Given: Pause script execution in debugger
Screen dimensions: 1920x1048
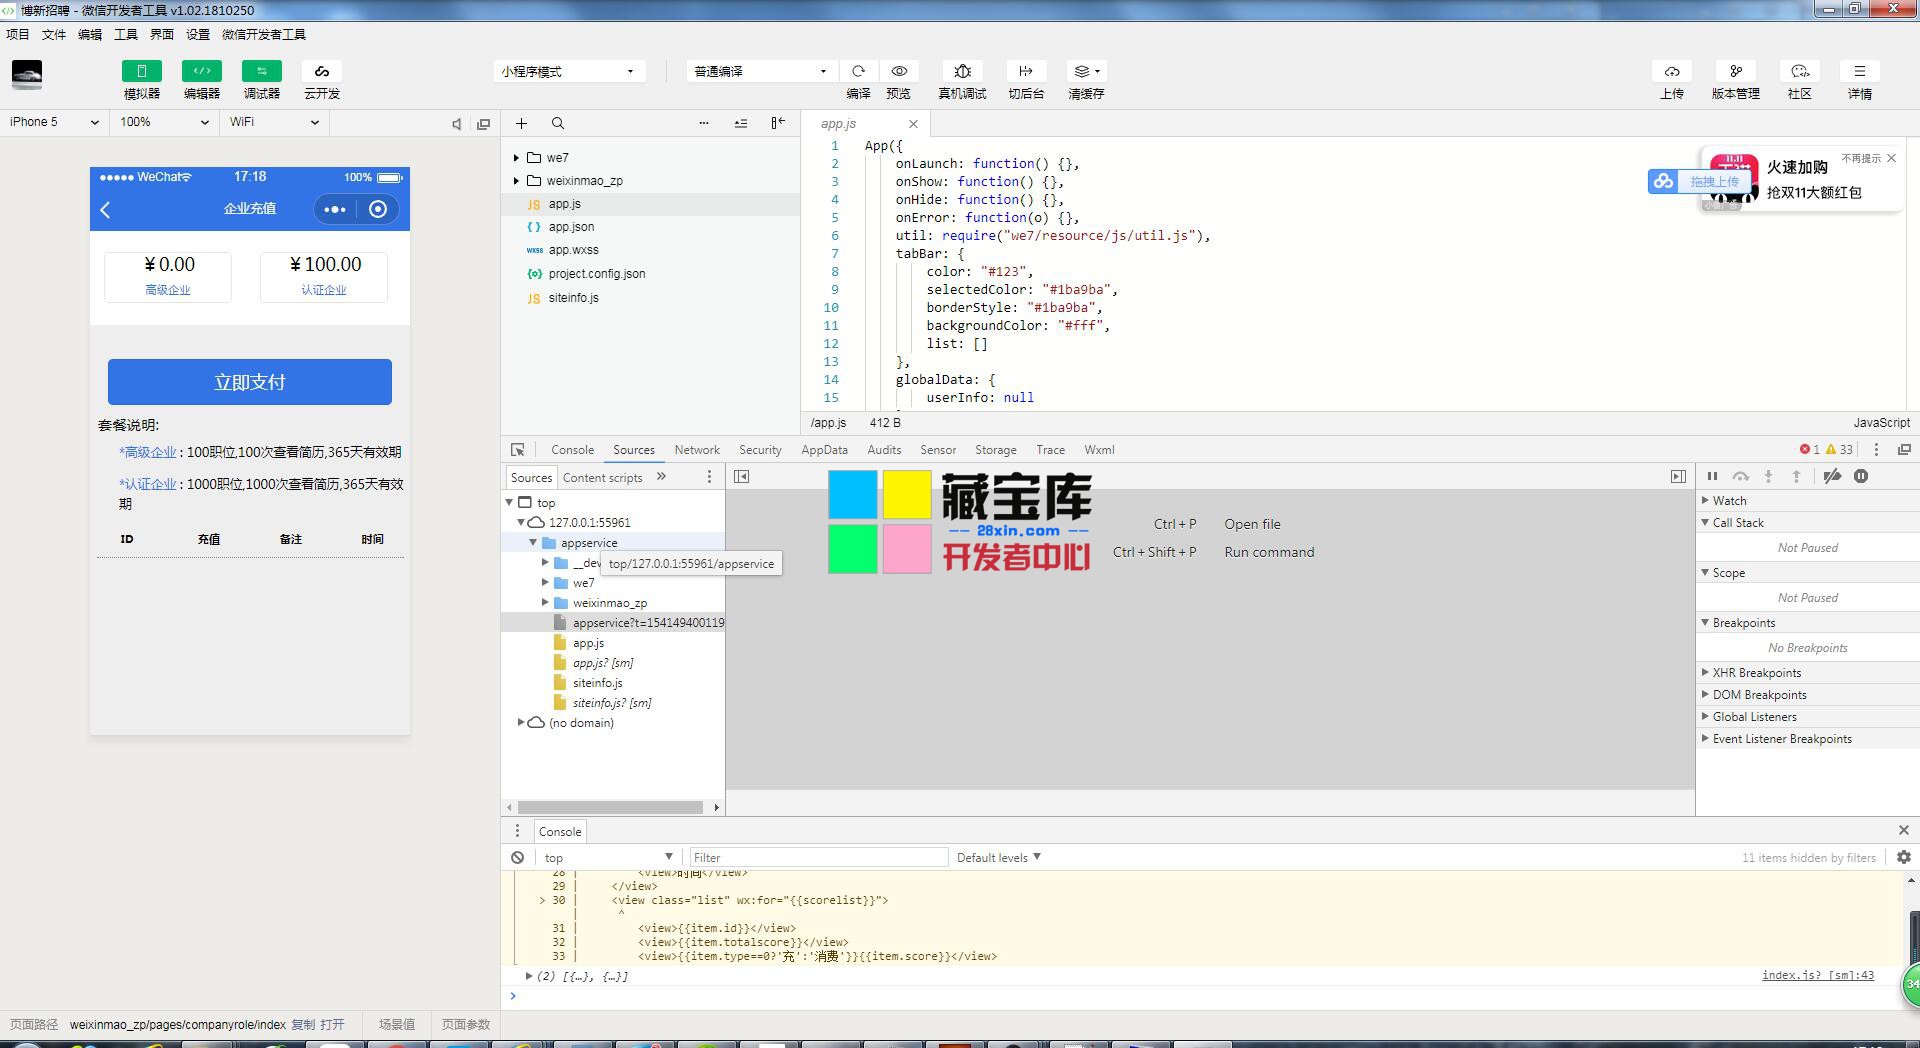Looking at the screenshot, I should click(x=1712, y=477).
